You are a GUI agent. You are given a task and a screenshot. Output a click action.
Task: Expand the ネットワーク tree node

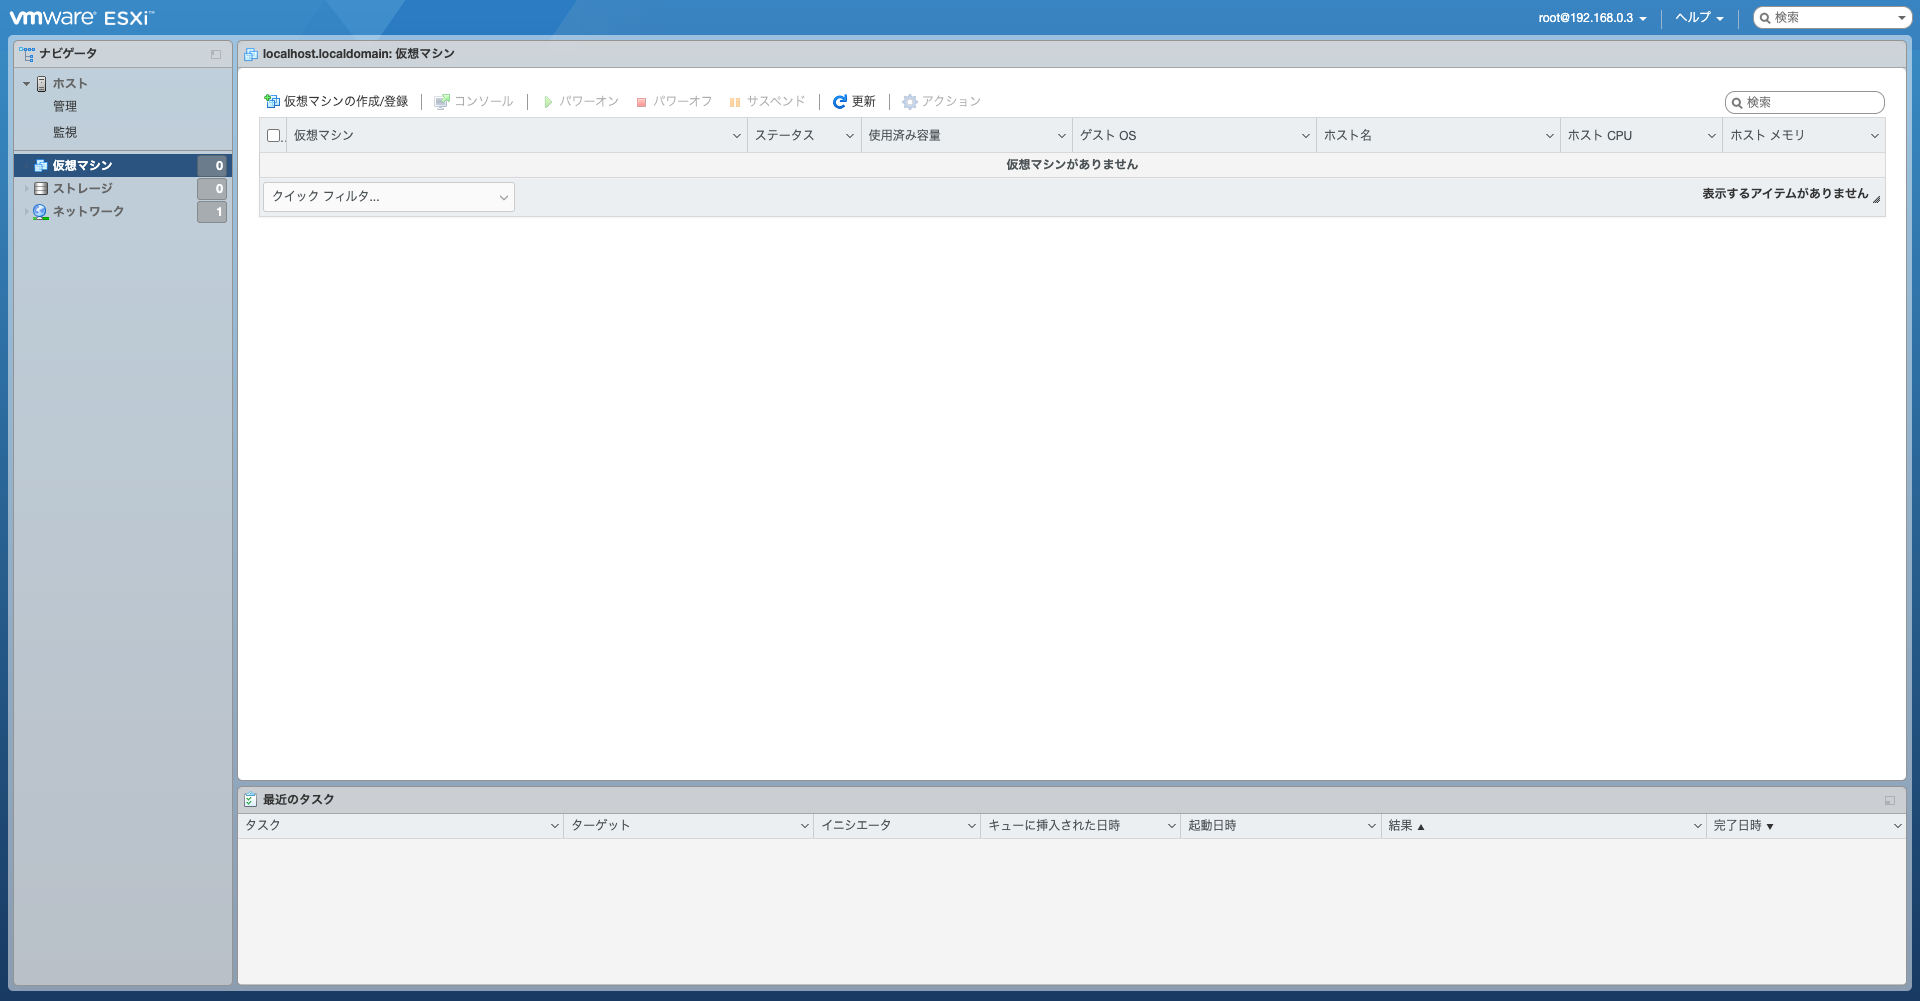[x=27, y=212]
